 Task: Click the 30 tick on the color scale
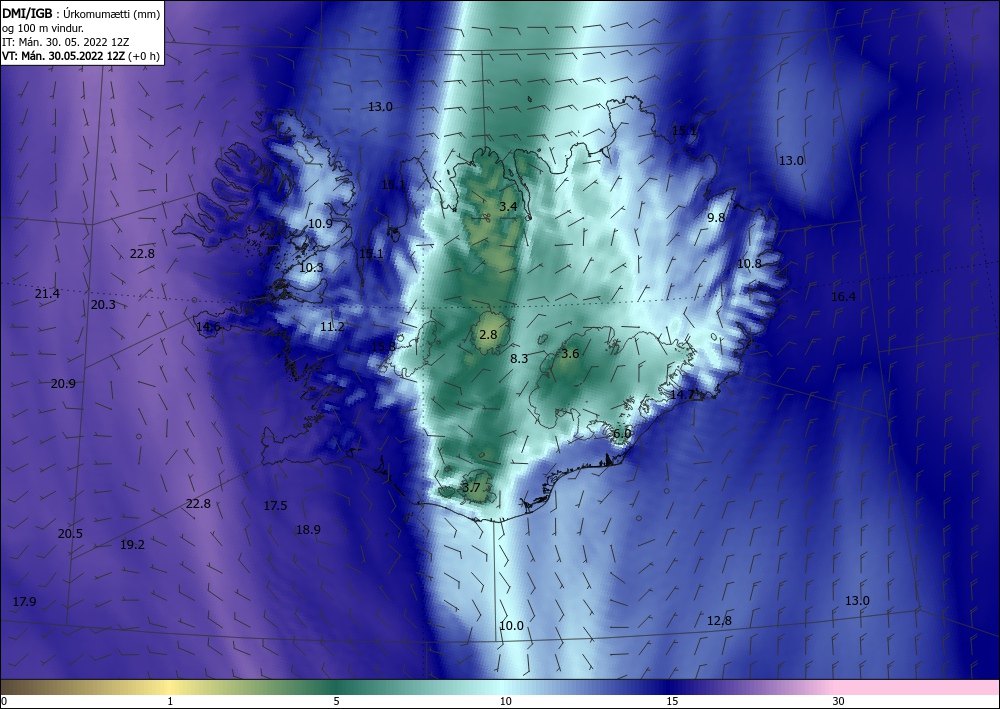[839, 702]
